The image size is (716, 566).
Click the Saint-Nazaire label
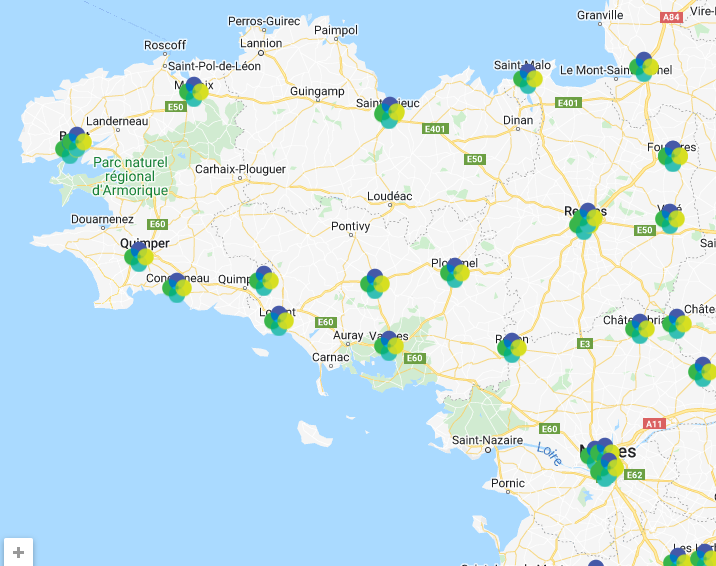point(487,440)
